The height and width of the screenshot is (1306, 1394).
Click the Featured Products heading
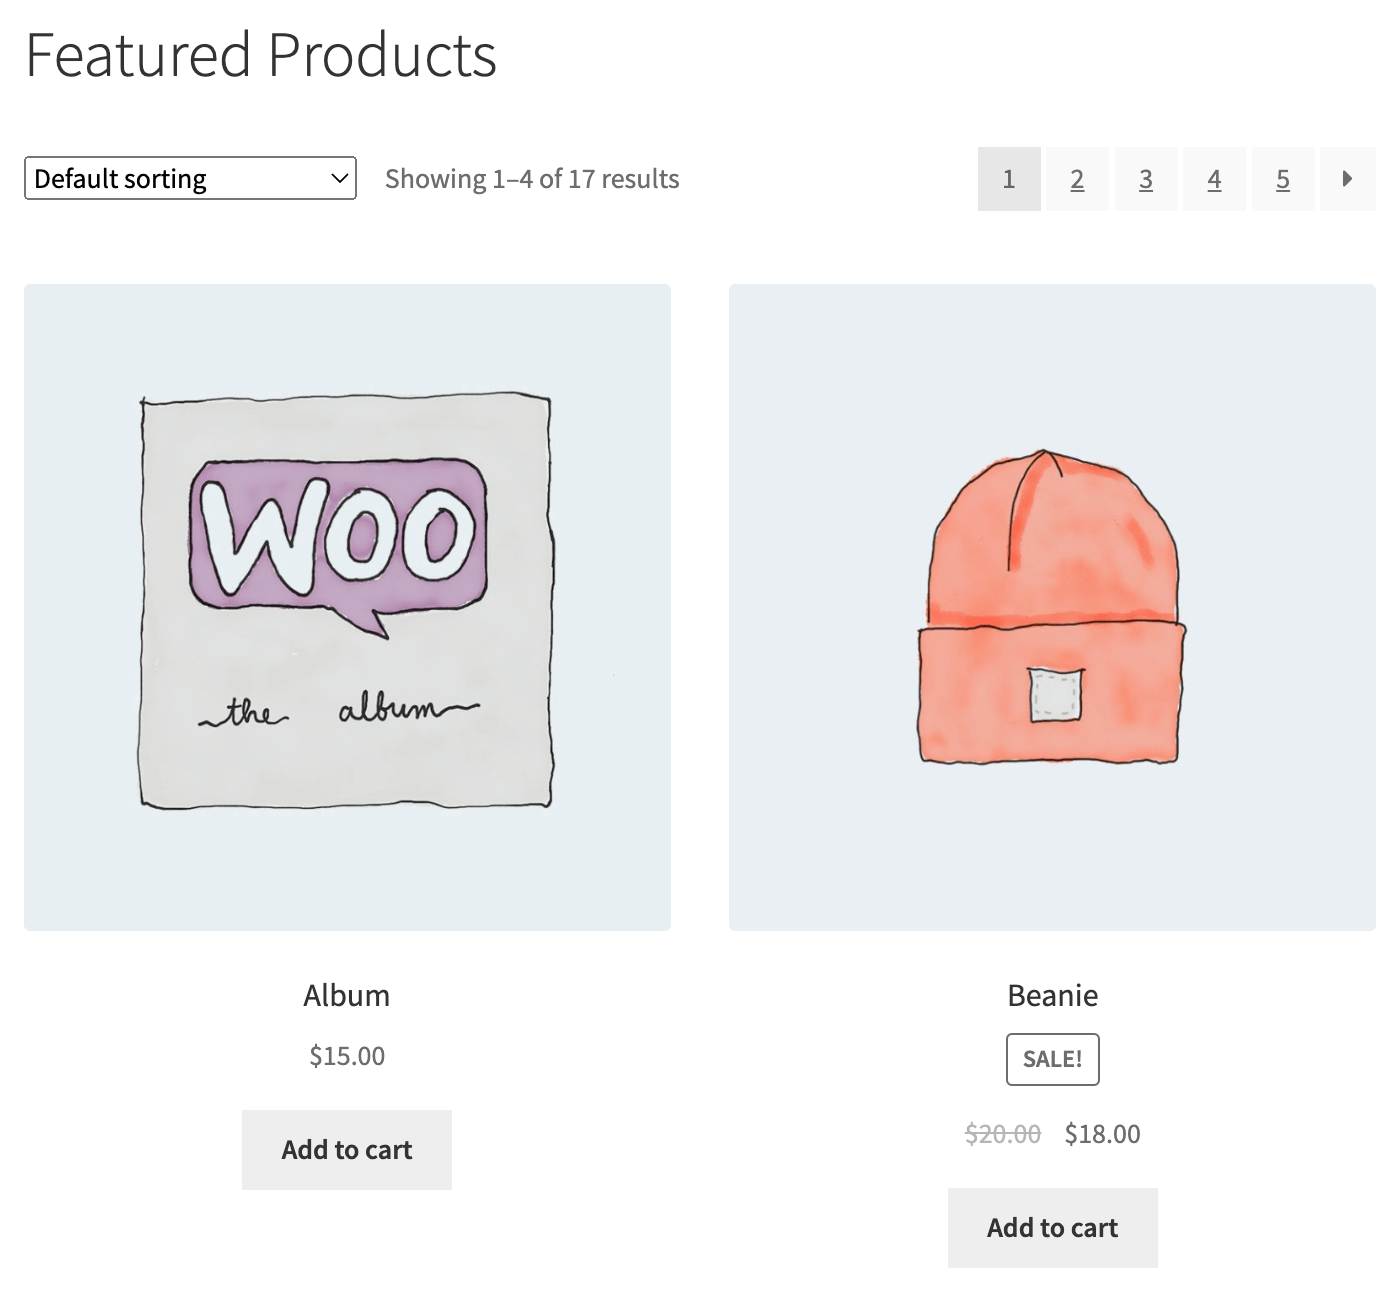[261, 55]
